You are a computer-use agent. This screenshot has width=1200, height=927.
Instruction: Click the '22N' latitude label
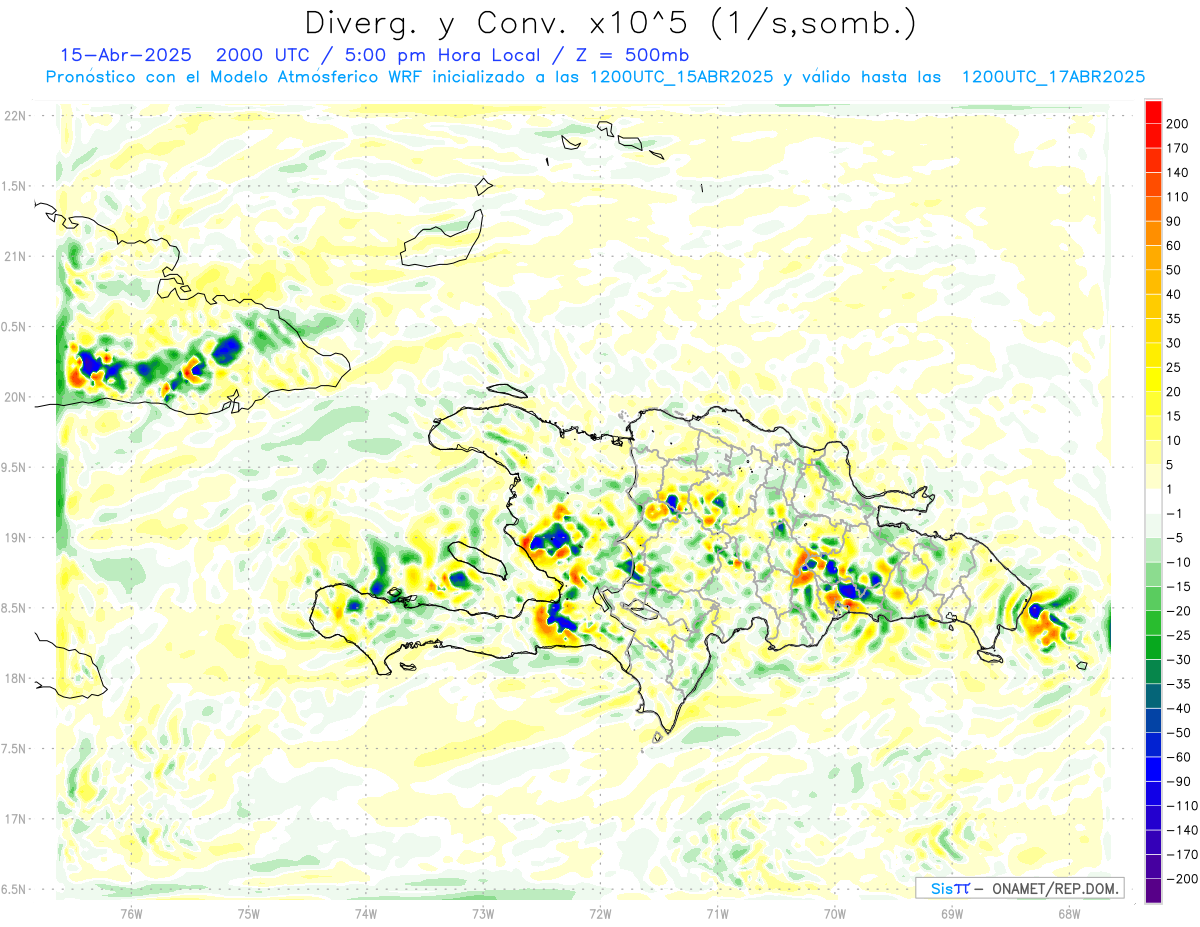(16, 116)
